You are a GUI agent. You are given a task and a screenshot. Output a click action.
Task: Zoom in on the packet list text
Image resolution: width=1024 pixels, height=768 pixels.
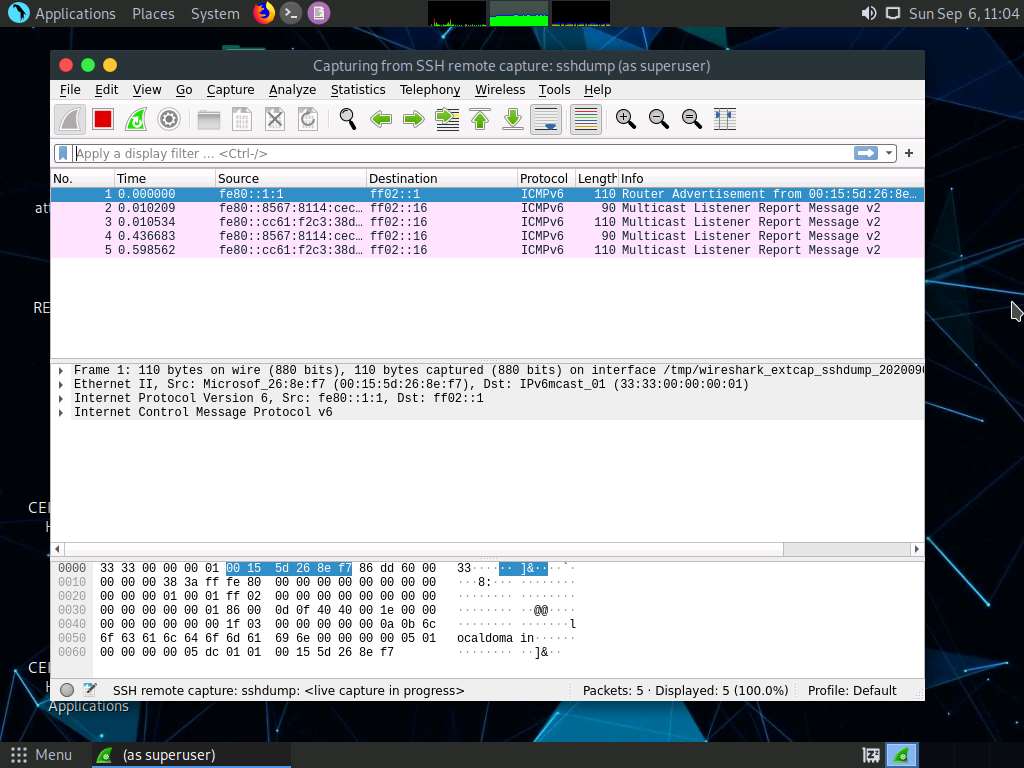[x=625, y=119]
